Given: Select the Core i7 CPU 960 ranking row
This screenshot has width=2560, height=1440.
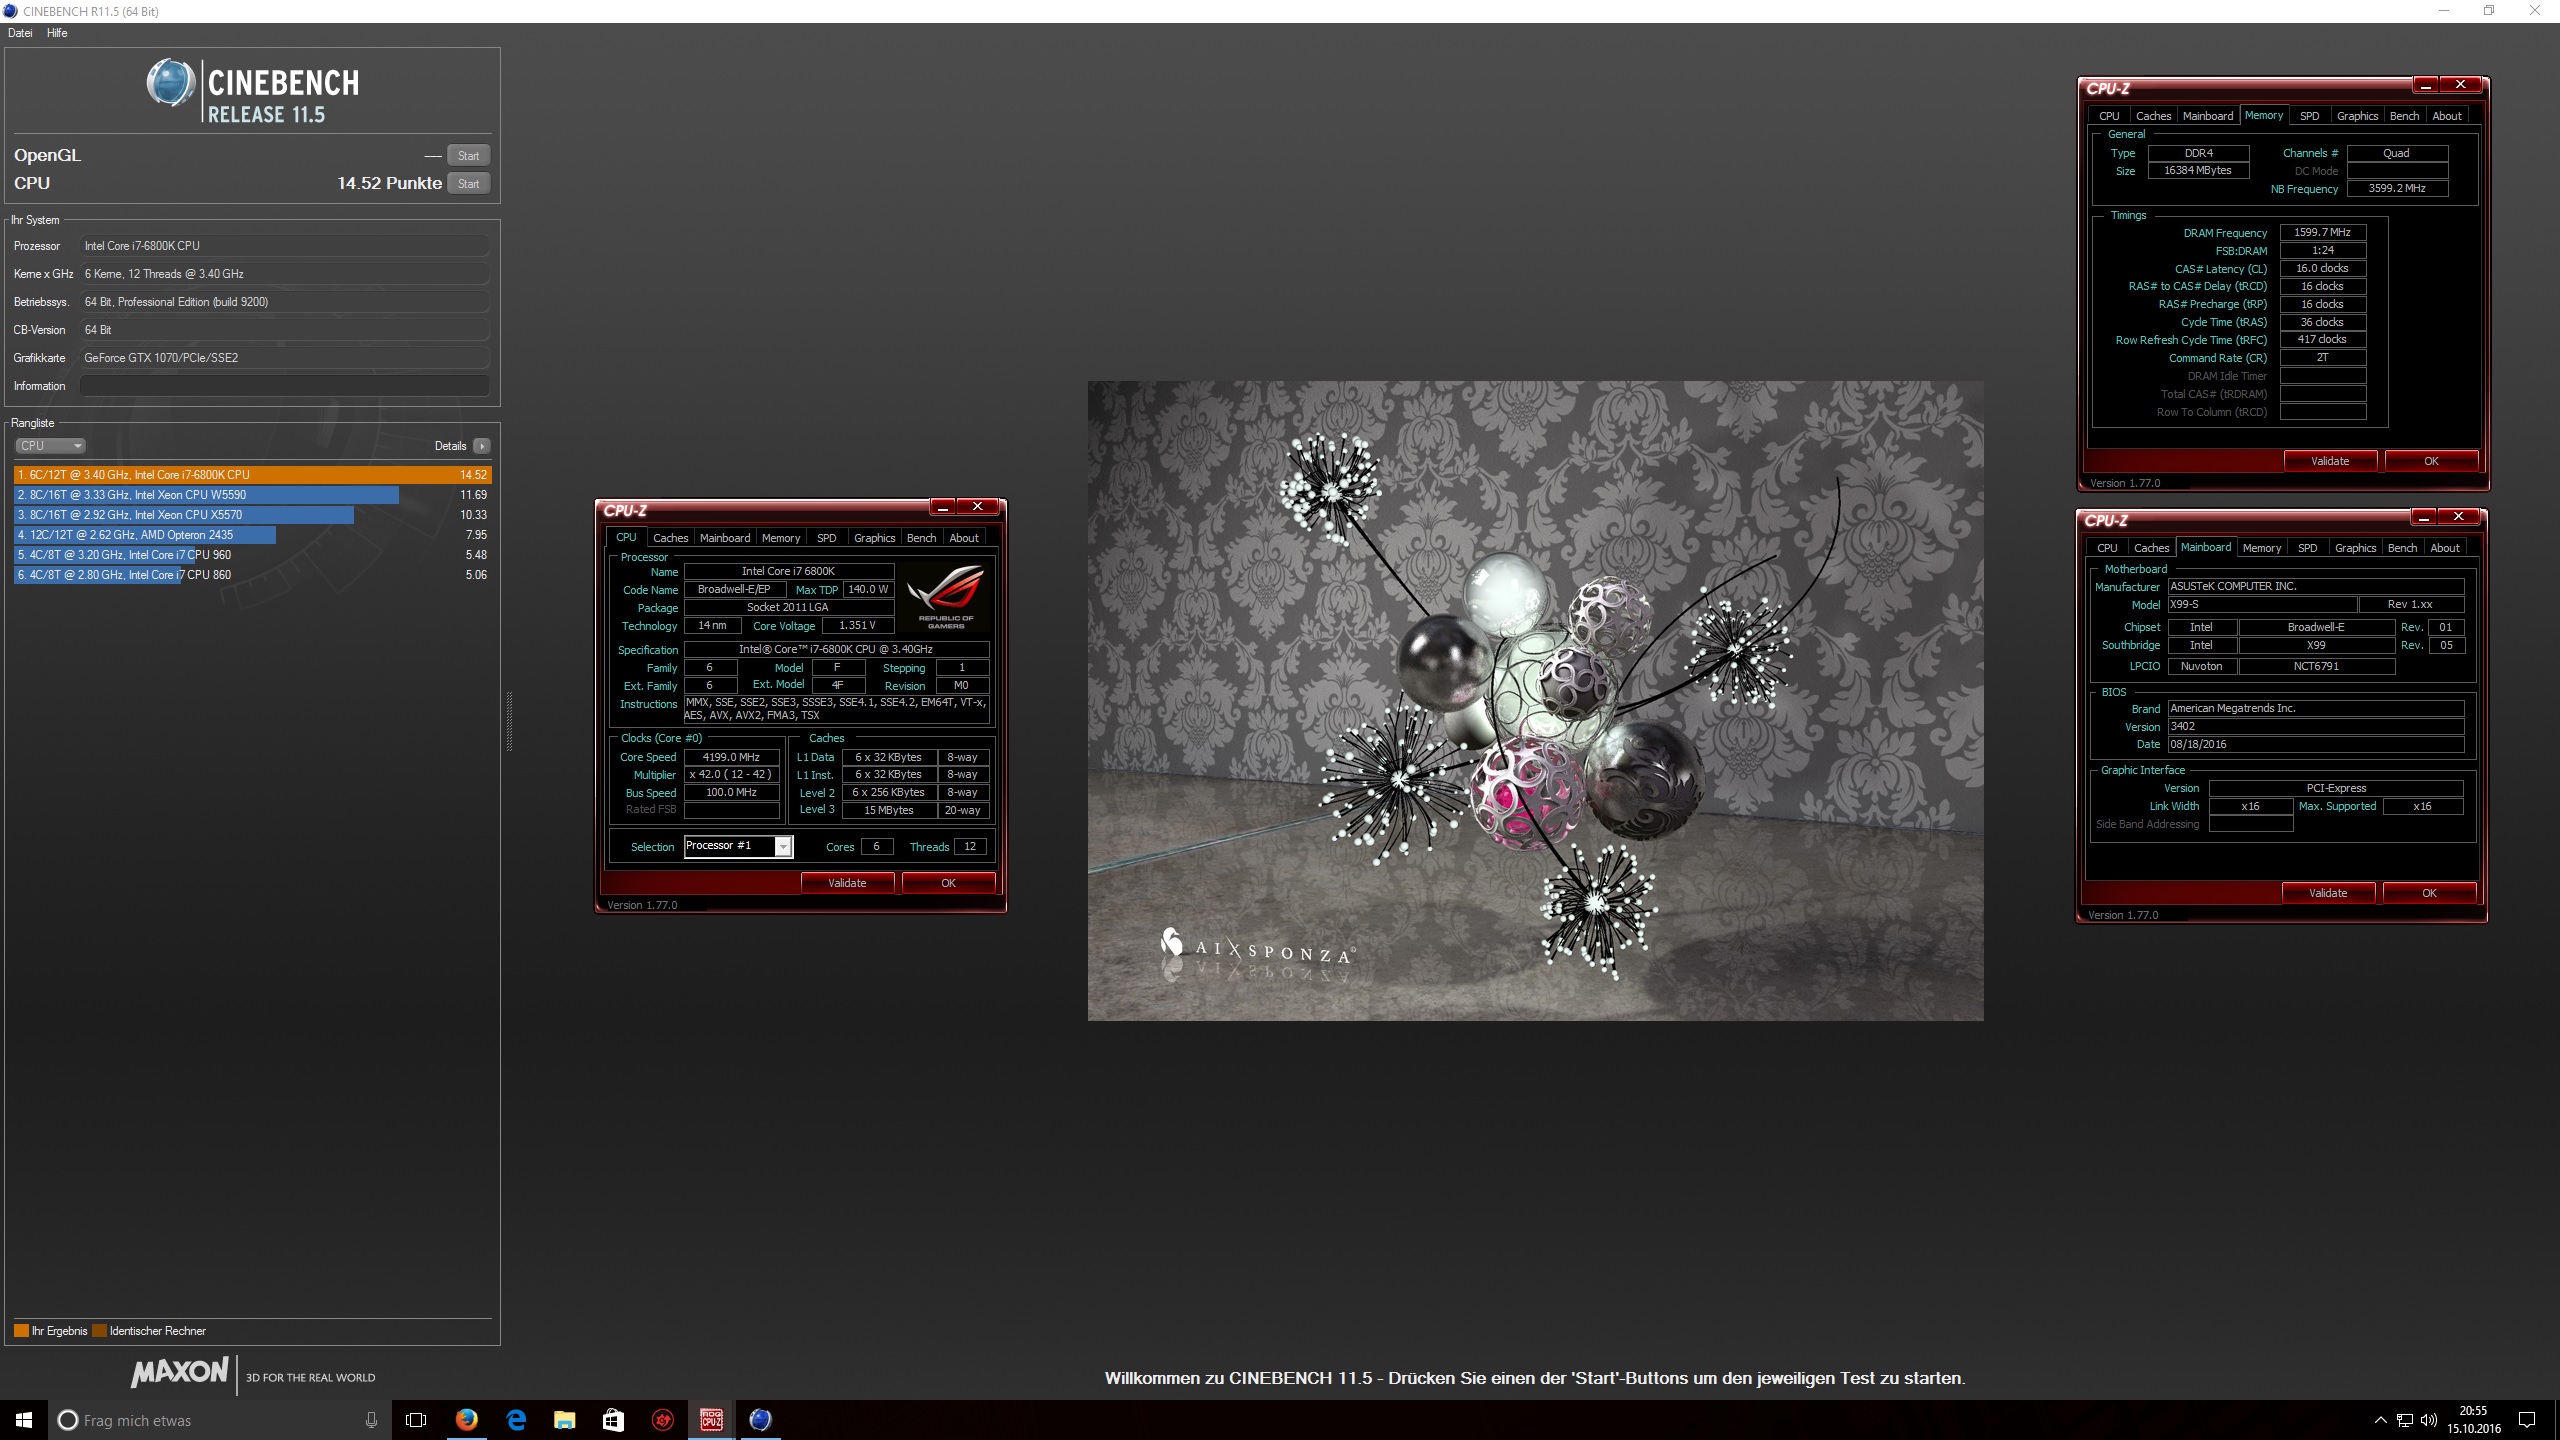Looking at the screenshot, I should [x=252, y=555].
